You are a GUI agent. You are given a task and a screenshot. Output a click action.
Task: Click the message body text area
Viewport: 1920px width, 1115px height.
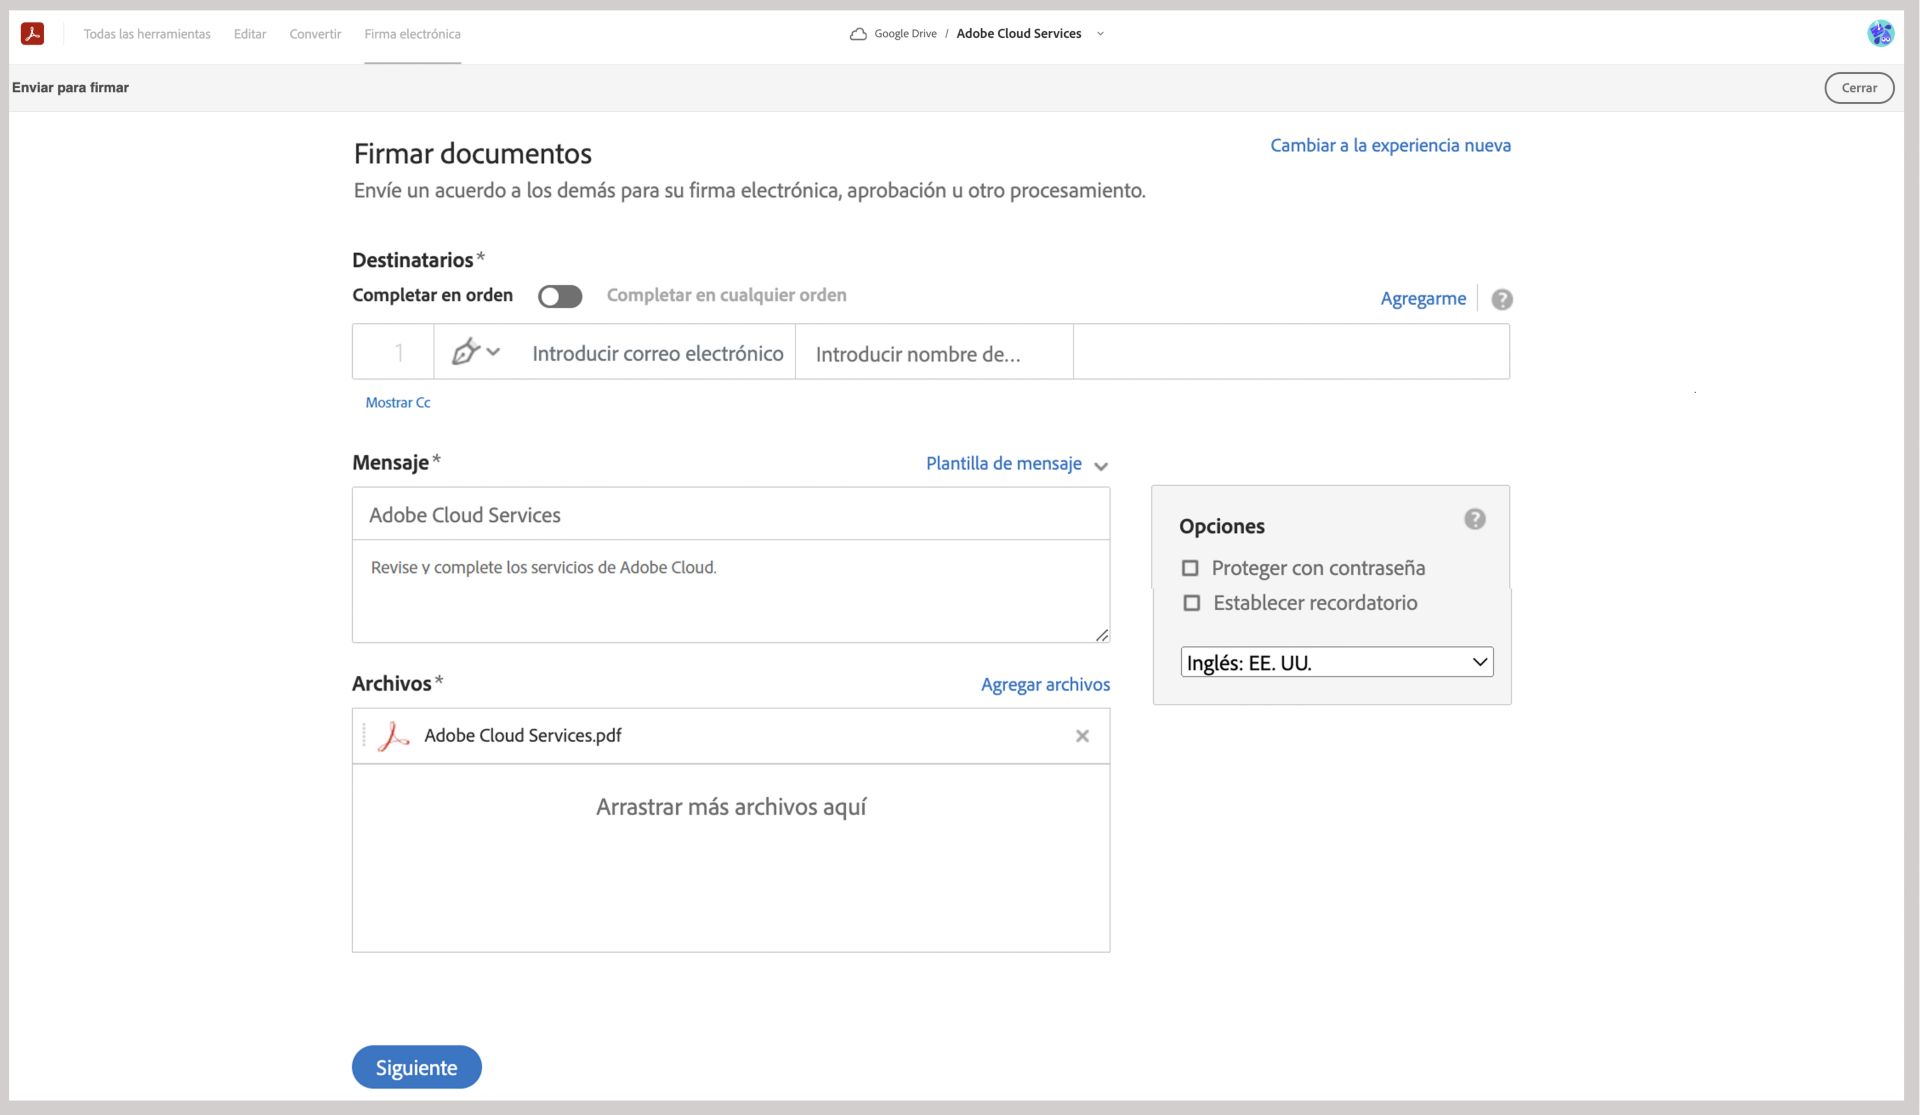[x=731, y=591]
